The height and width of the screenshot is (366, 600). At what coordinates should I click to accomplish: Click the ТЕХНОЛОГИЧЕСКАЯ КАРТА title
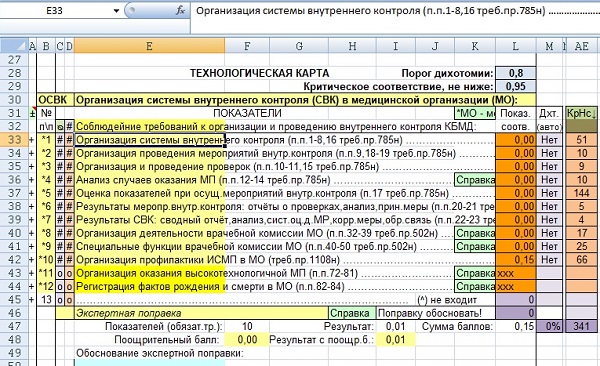click(x=259, y=73)
